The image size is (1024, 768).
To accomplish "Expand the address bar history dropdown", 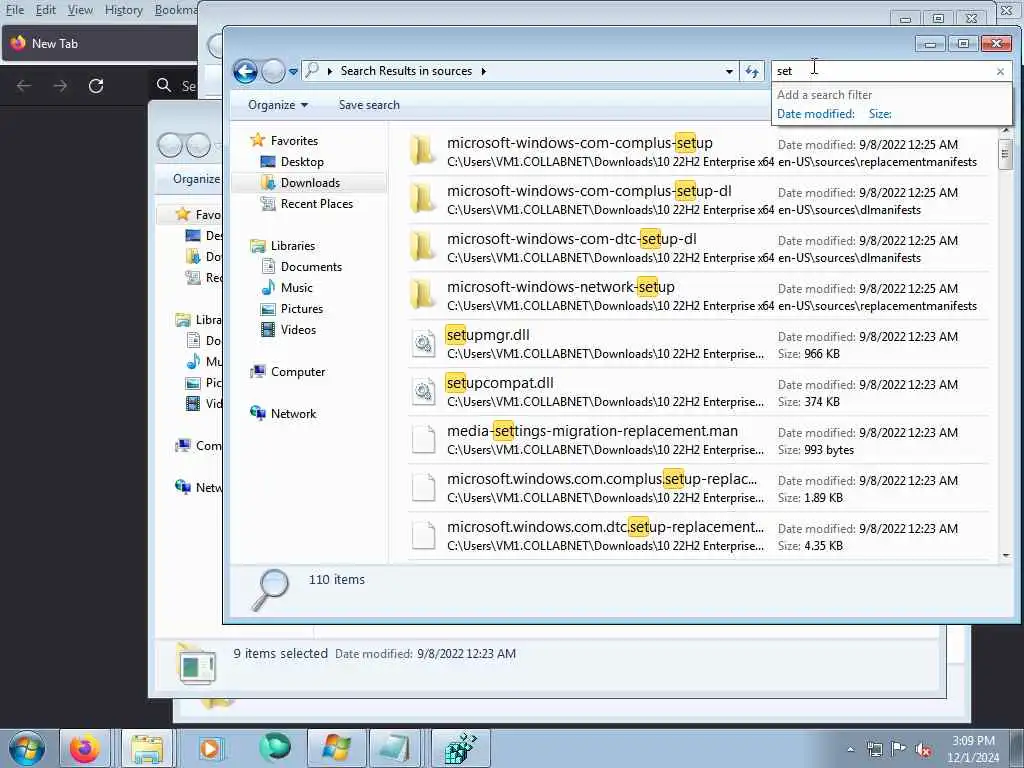I will tap(729, 71).
